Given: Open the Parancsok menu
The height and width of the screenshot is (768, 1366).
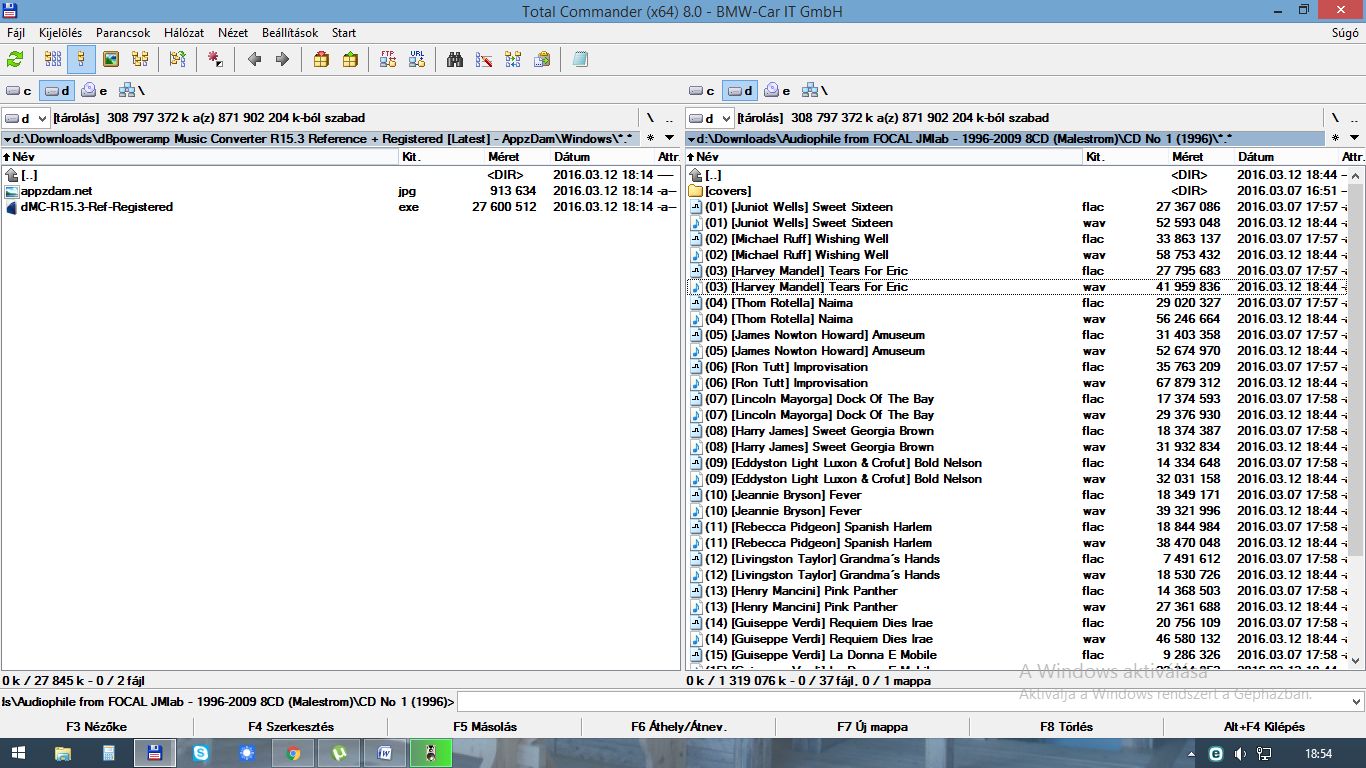Looking at the screenshot, I should click(123, 33).
